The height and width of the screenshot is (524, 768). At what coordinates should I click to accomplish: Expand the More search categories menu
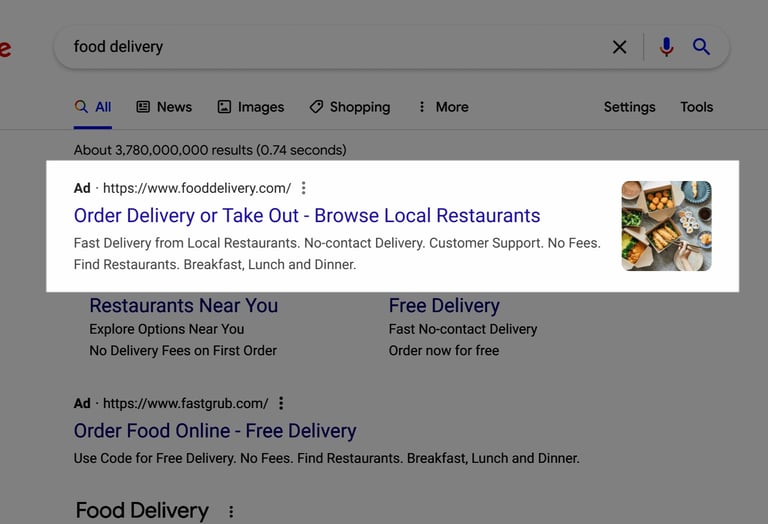click(443, 107)
